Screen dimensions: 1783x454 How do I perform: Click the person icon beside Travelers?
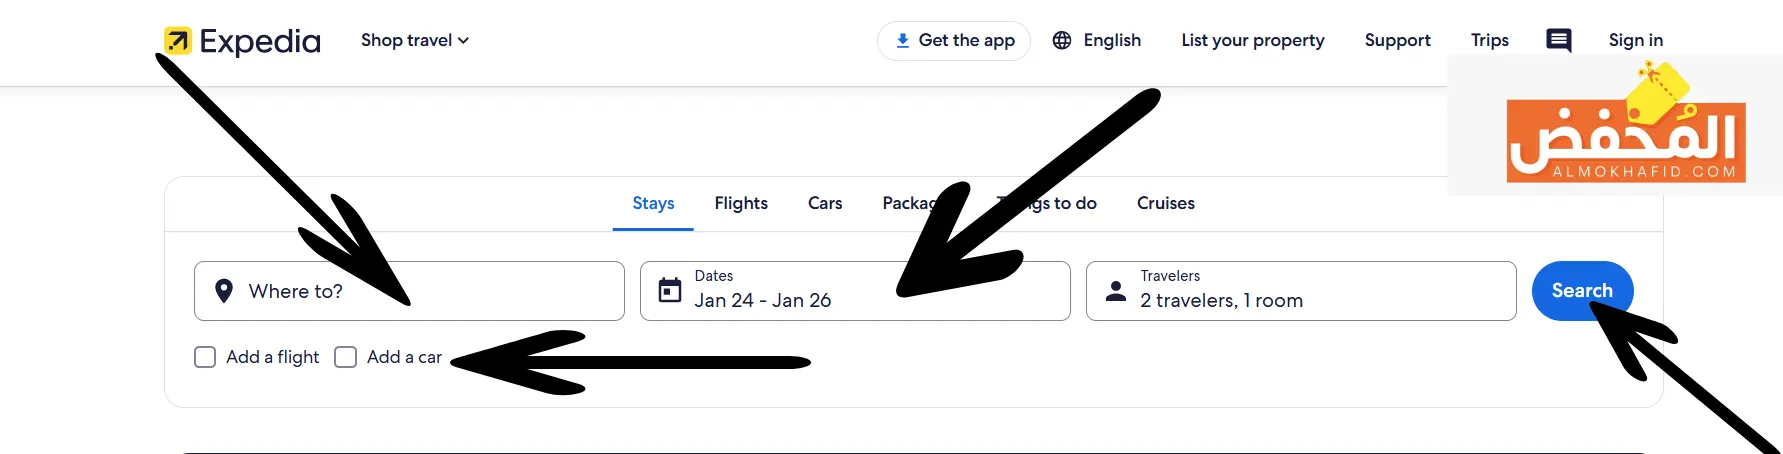1116,291
